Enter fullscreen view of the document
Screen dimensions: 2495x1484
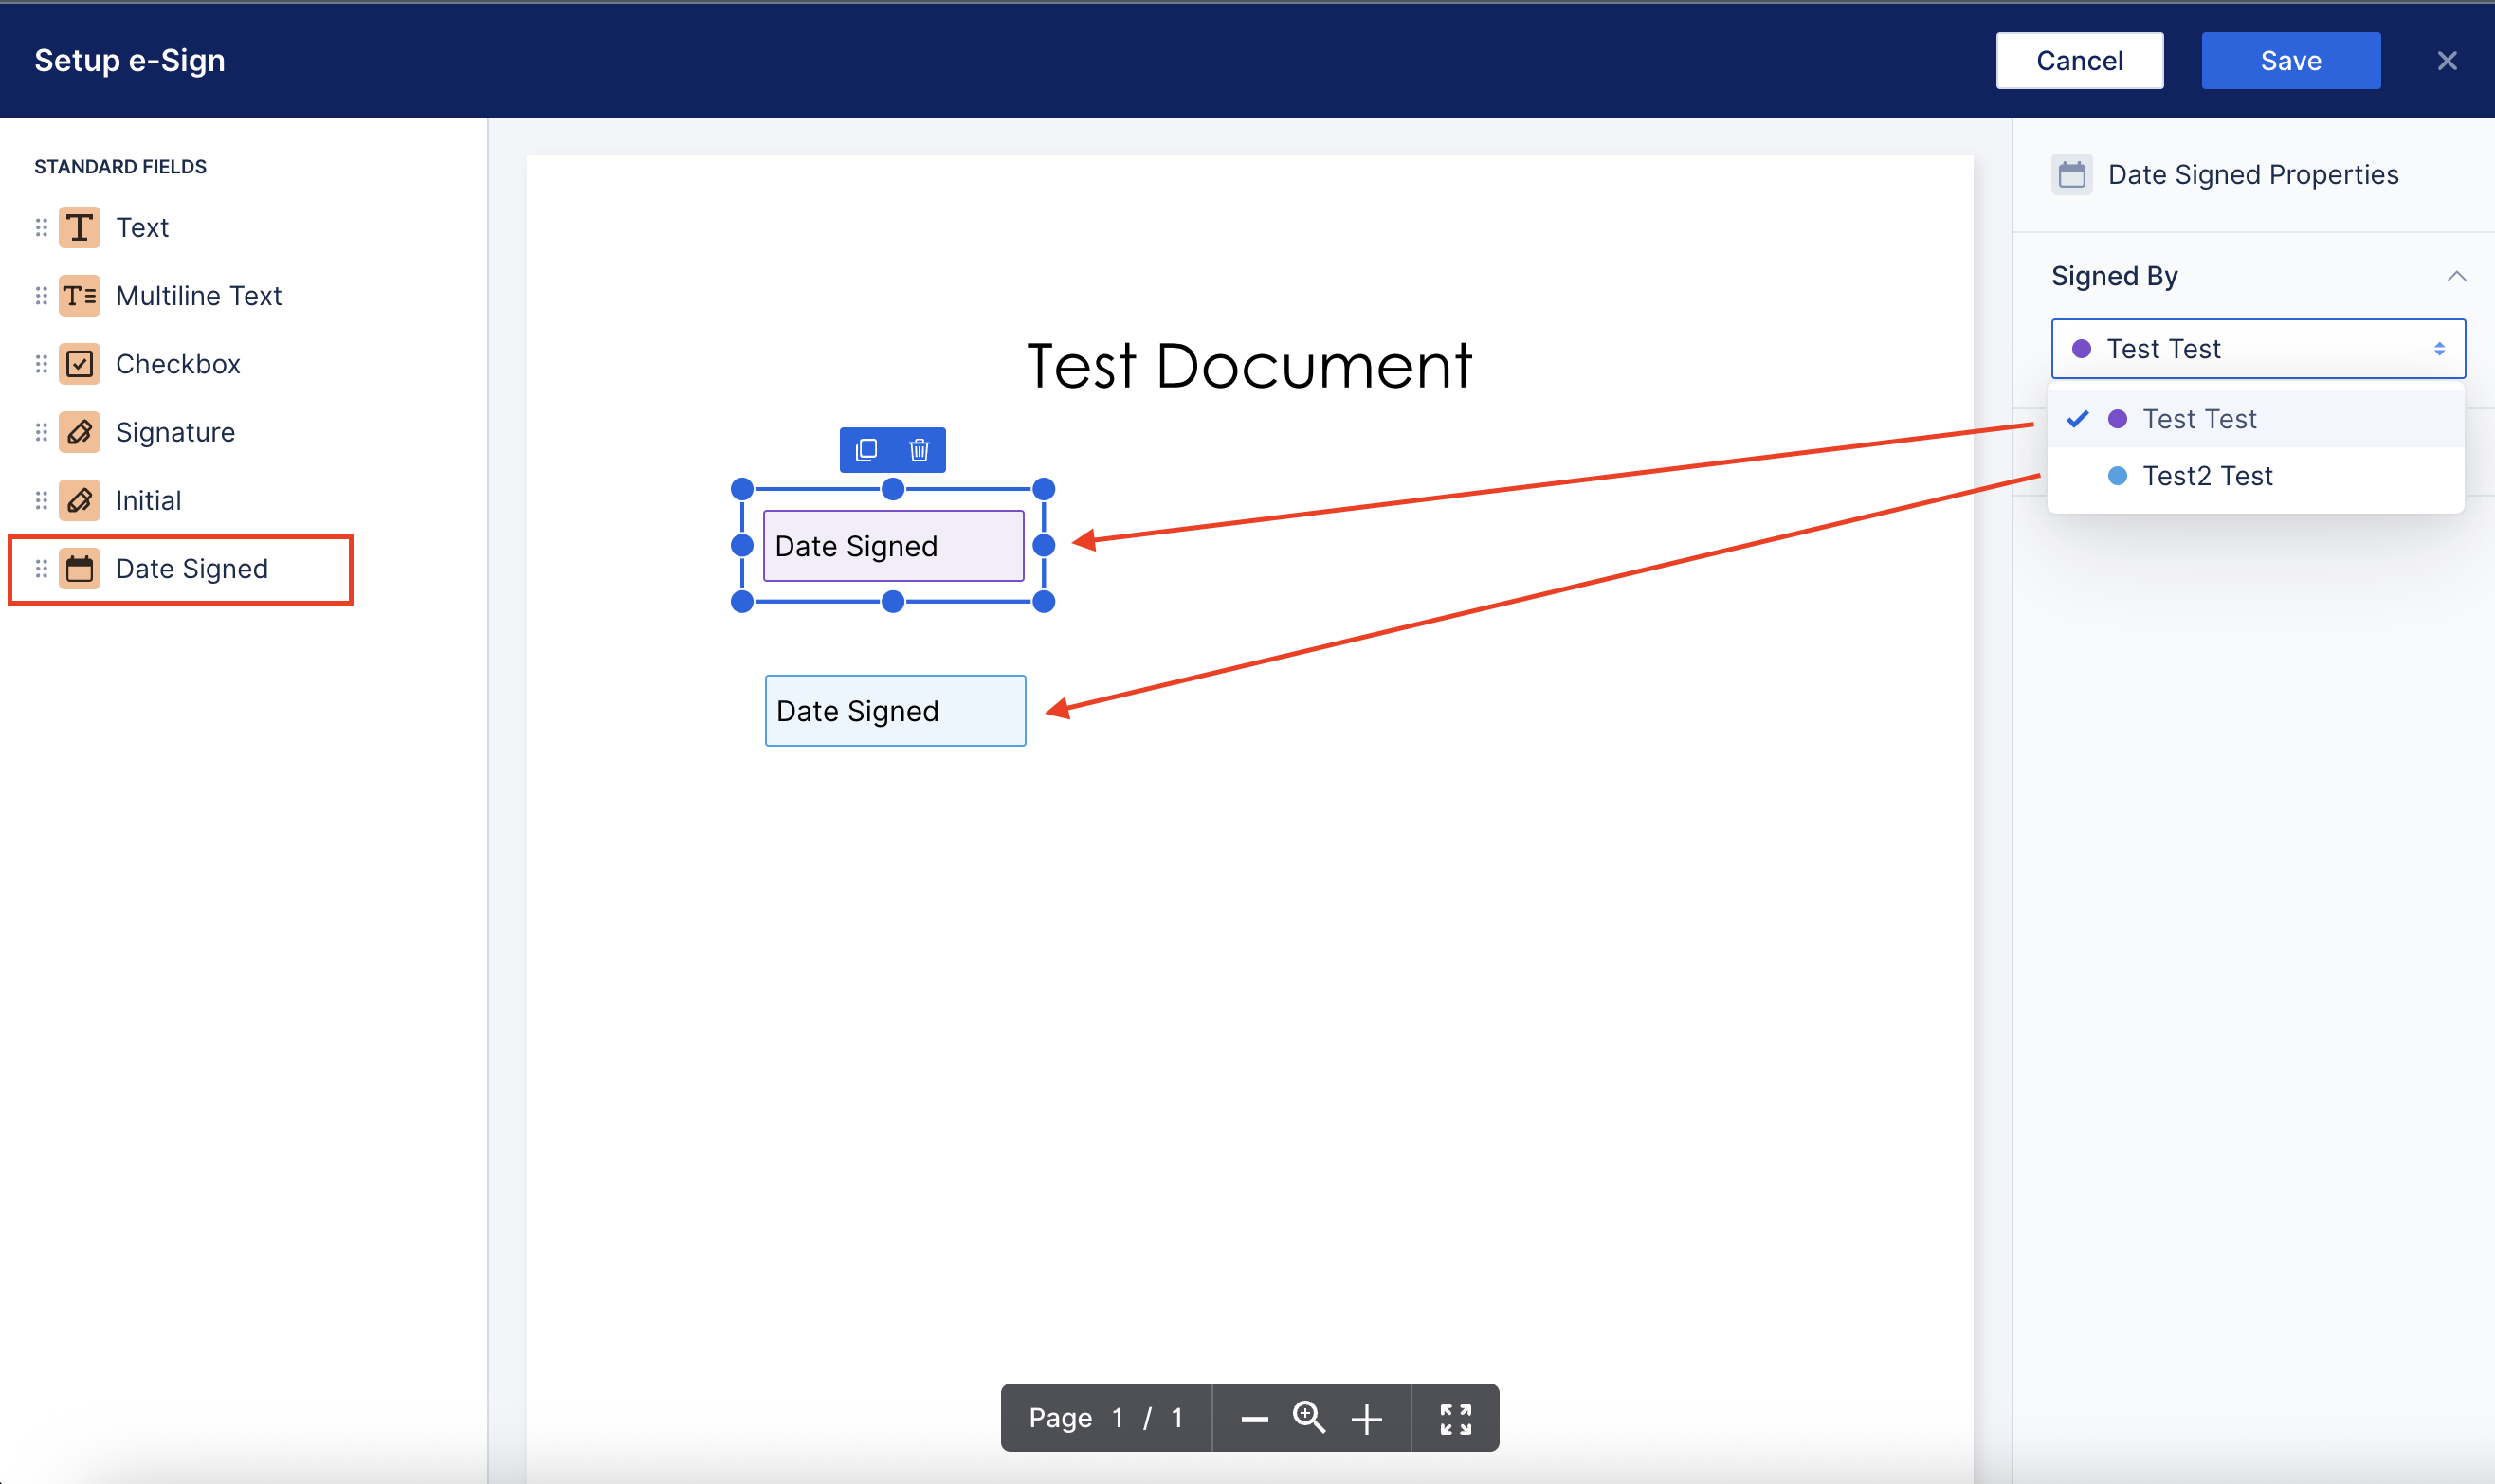1455,1418
